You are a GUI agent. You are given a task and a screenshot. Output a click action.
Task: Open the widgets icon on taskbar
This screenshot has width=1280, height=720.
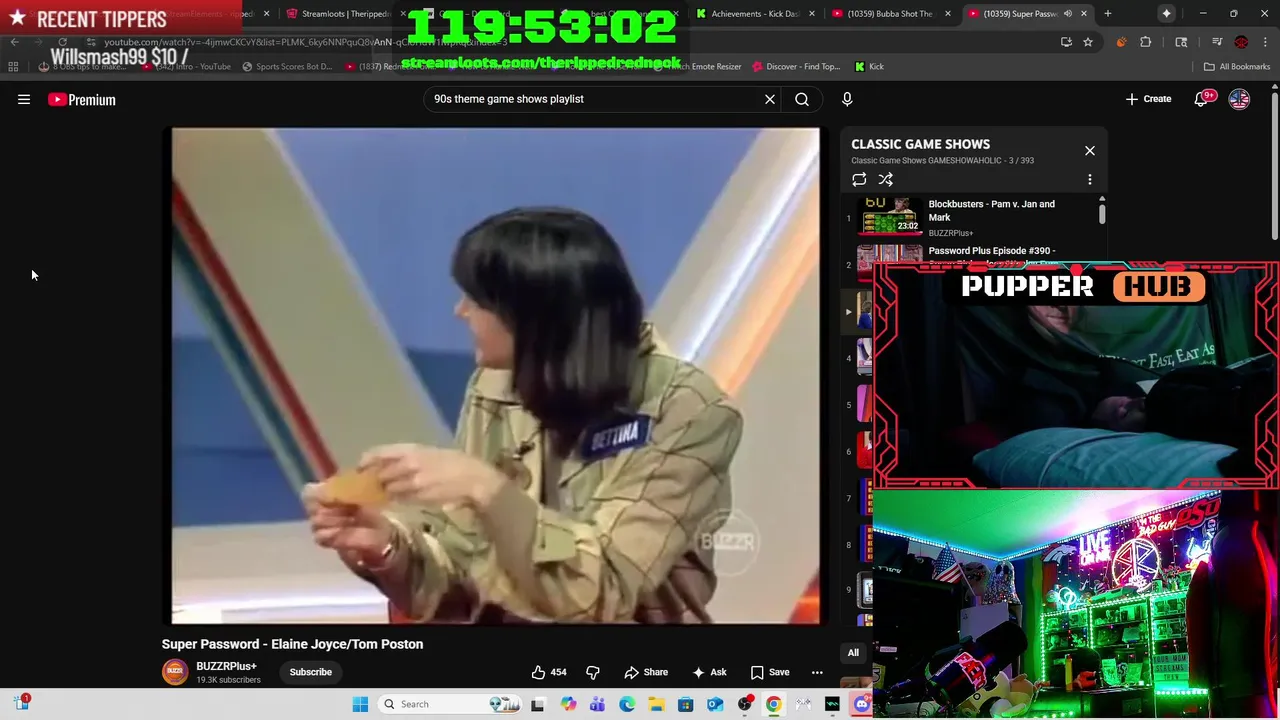click(22, 703)
